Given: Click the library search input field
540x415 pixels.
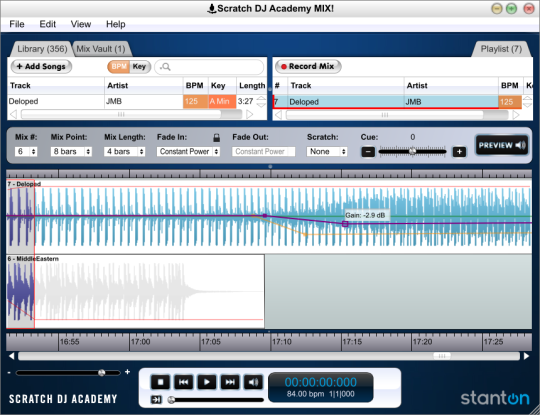Looking at the screenshot, I should point(209,67).
